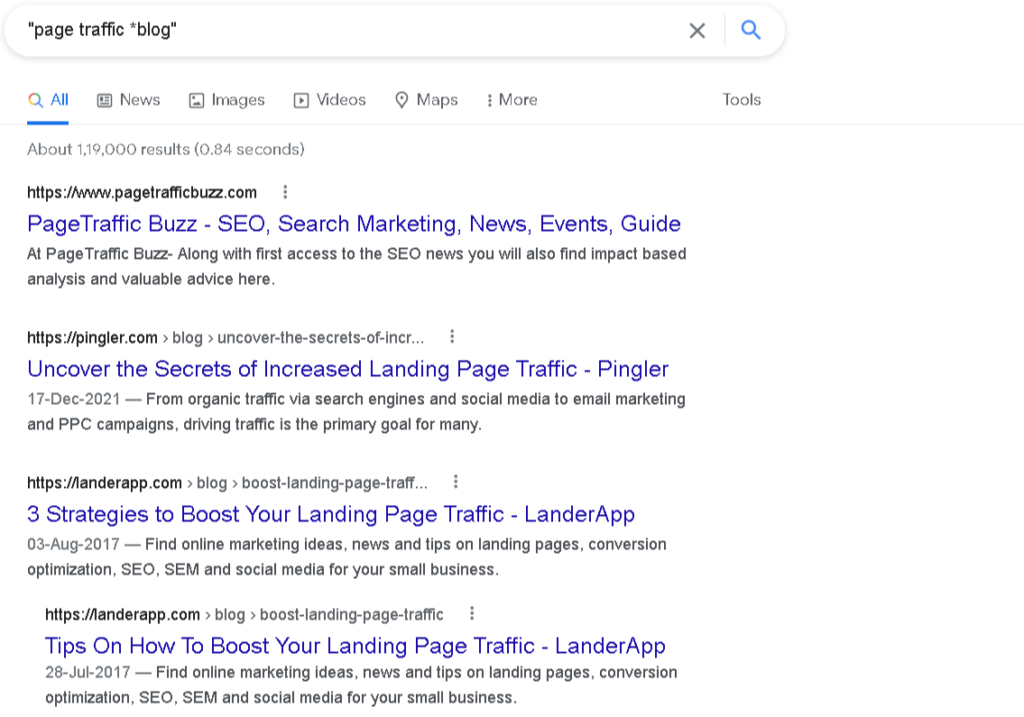Open the More search options menu

(511, 100)
